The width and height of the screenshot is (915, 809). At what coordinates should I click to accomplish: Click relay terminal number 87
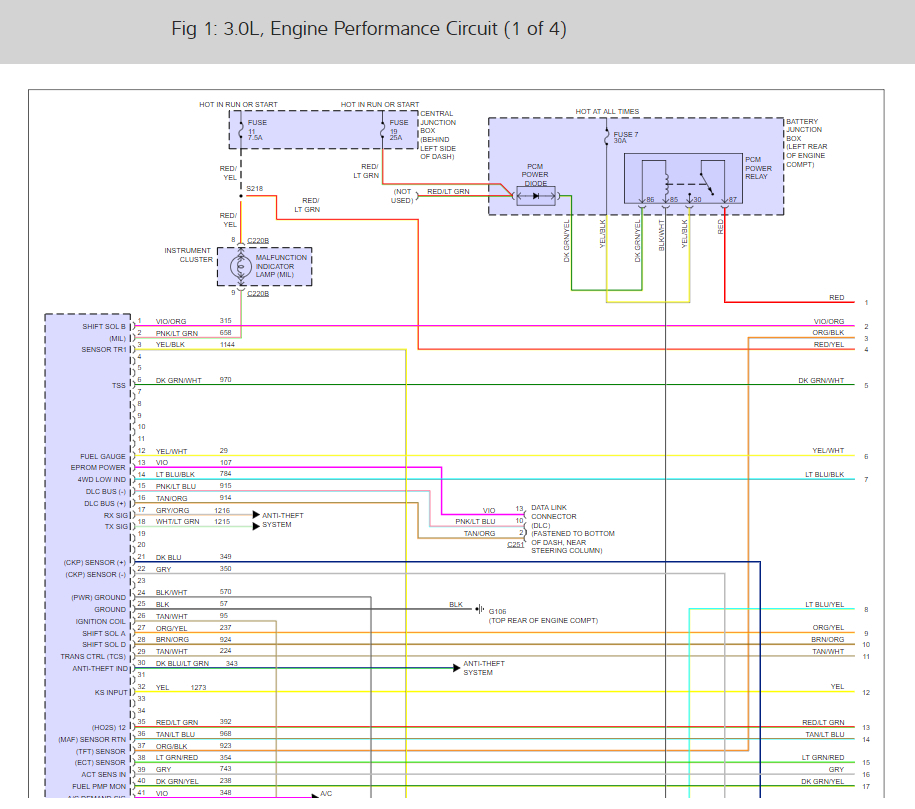coord(733,200)
